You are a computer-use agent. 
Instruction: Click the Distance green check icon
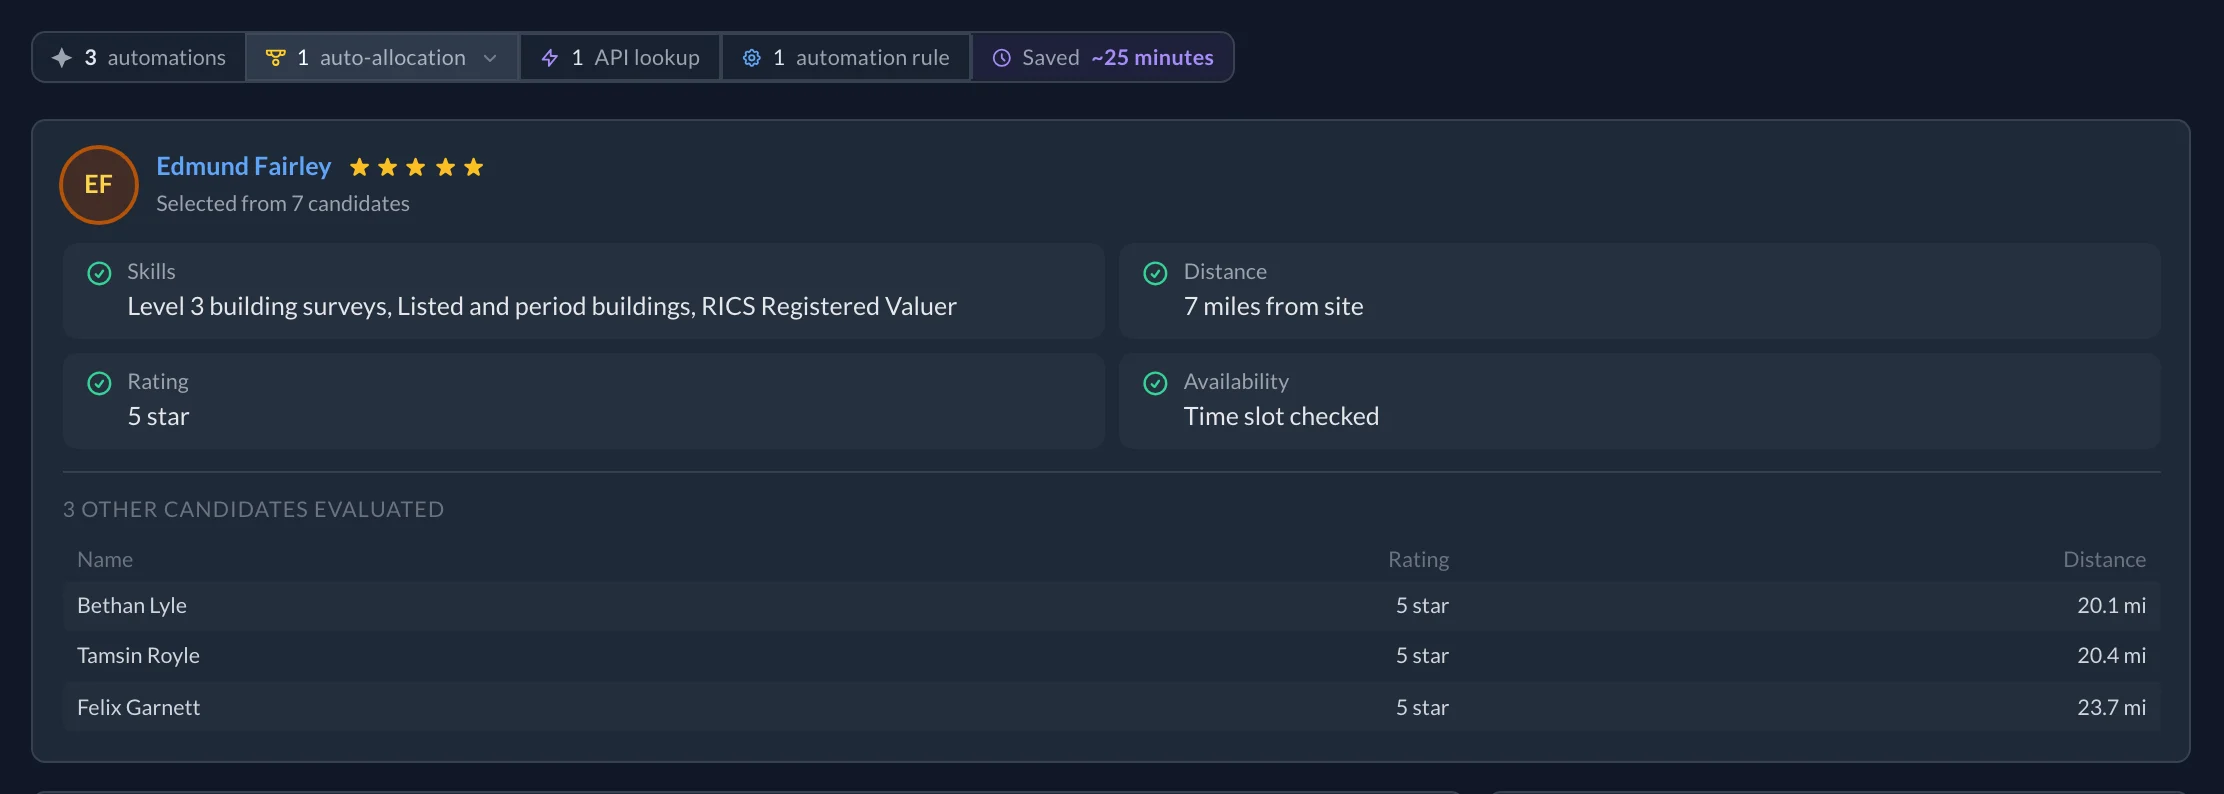click(1155, 273)
